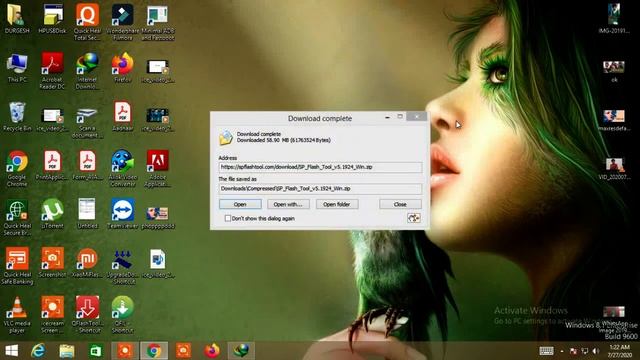
Task: Select the maxresdefa... image thumbnail
Action: pyautogui.click(x=613, y=116)
